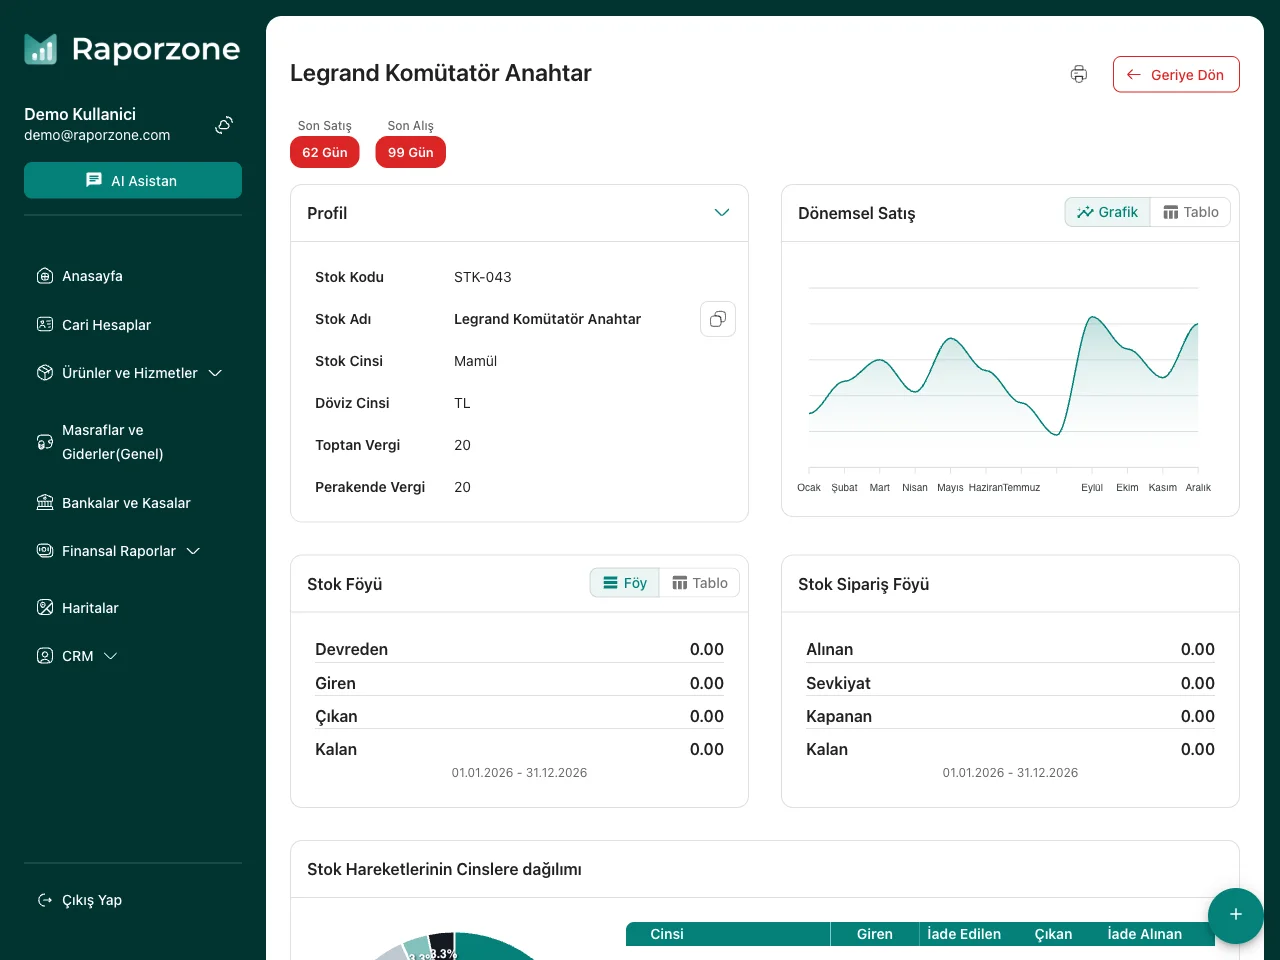This screenshot has width=1280, height=960.
Task: Open the Haritalar page
Action: 90,608
